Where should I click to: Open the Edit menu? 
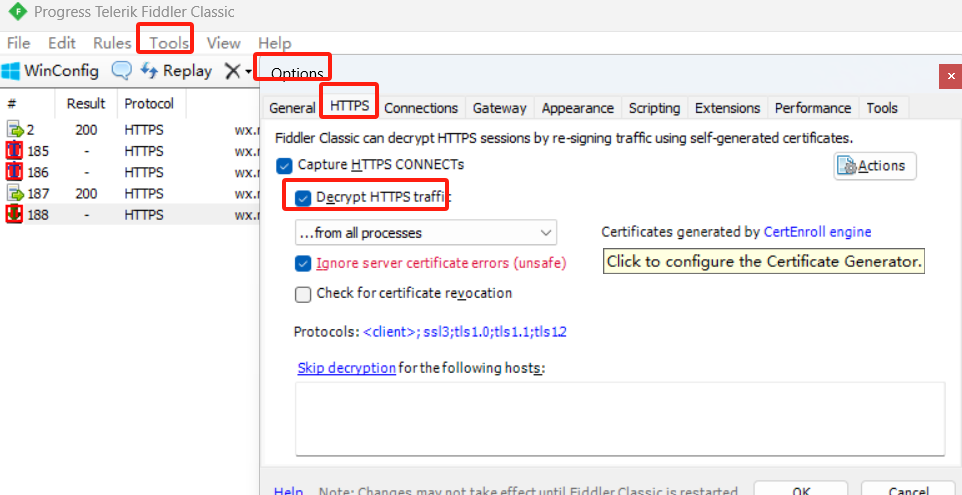coord(62,43)
